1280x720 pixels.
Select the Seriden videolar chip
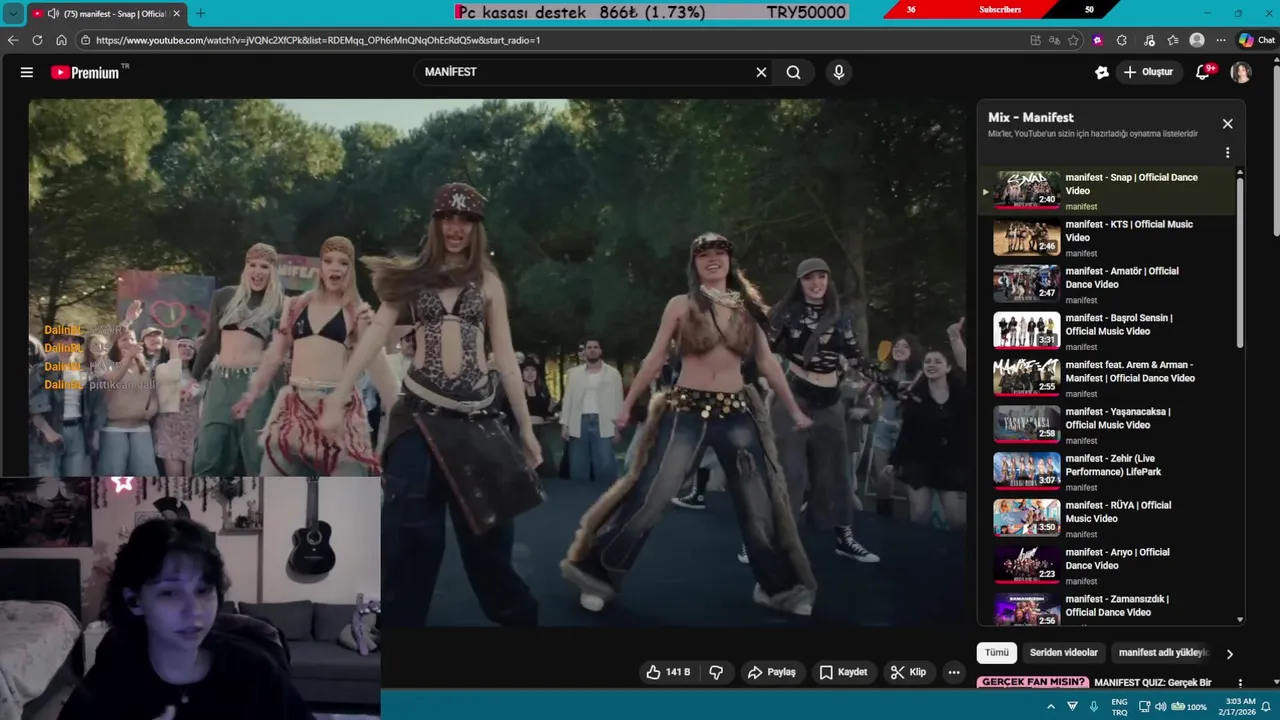1063,652
